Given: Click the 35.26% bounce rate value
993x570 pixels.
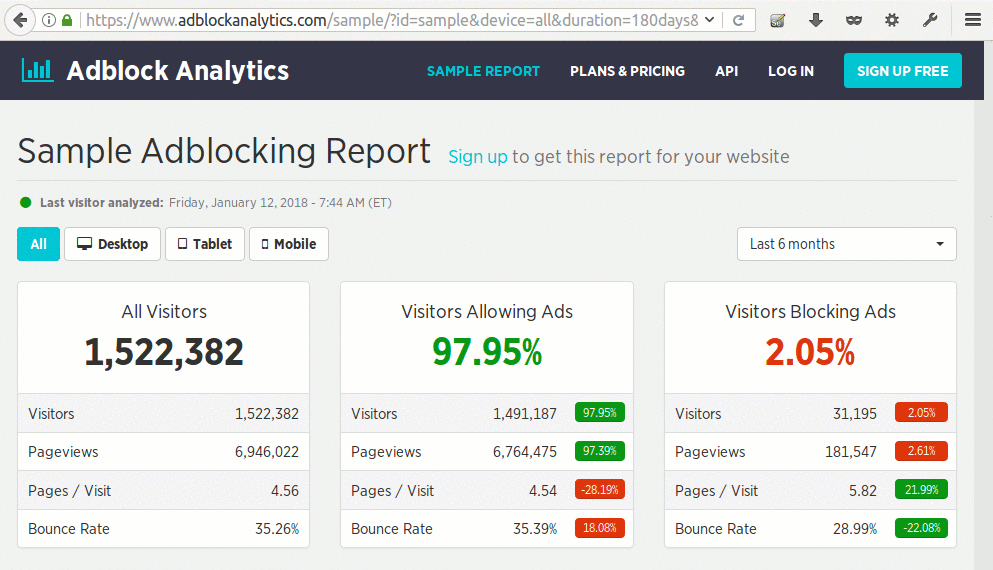Looking at the screenshot, I should 277,529.
